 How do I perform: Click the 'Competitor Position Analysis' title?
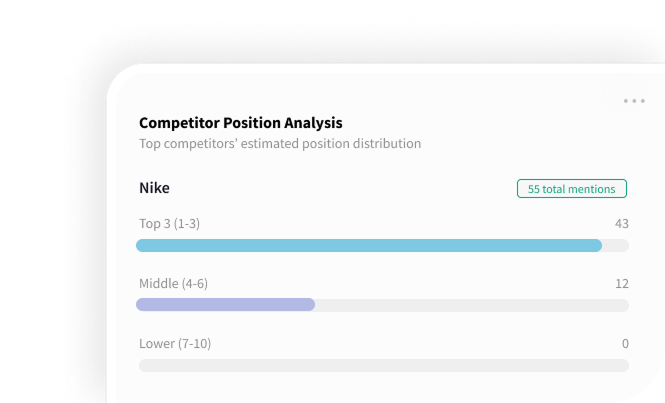point(240,123)
